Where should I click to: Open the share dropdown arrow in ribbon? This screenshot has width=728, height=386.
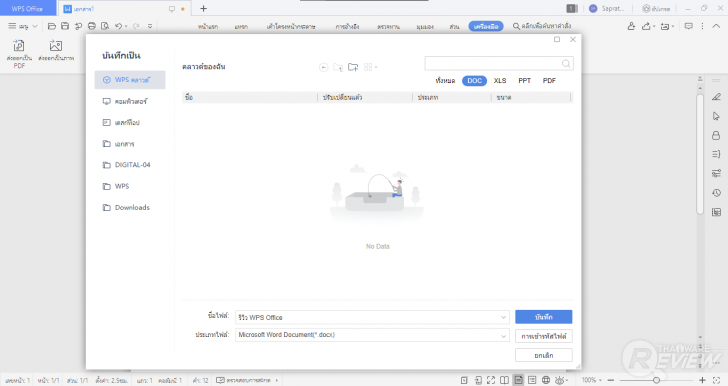click(654, 26)
